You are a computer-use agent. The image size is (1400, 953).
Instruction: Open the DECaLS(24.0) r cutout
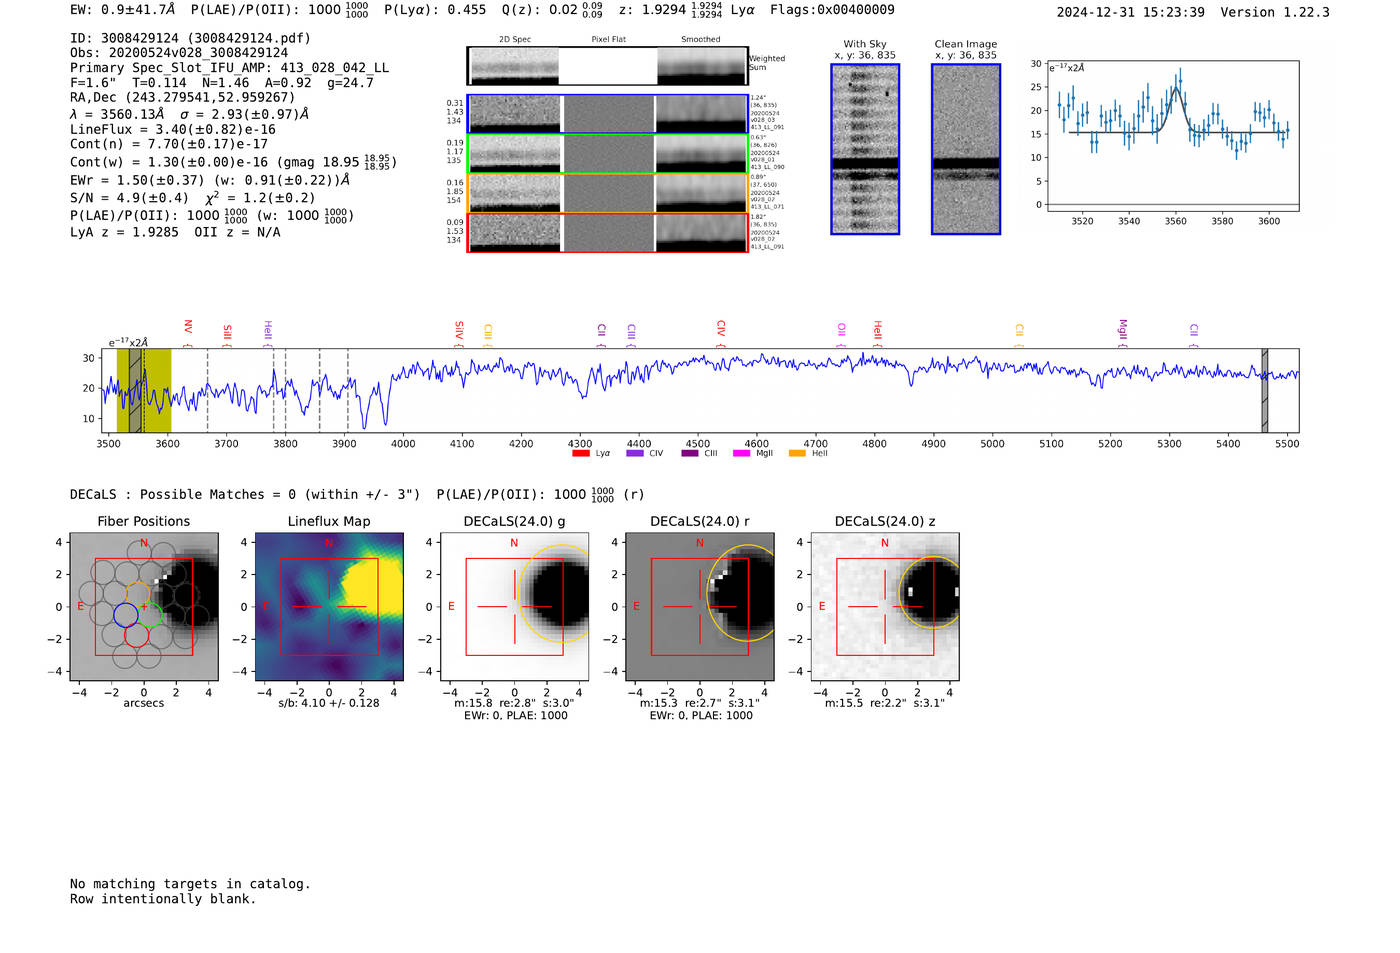(699, 607)
